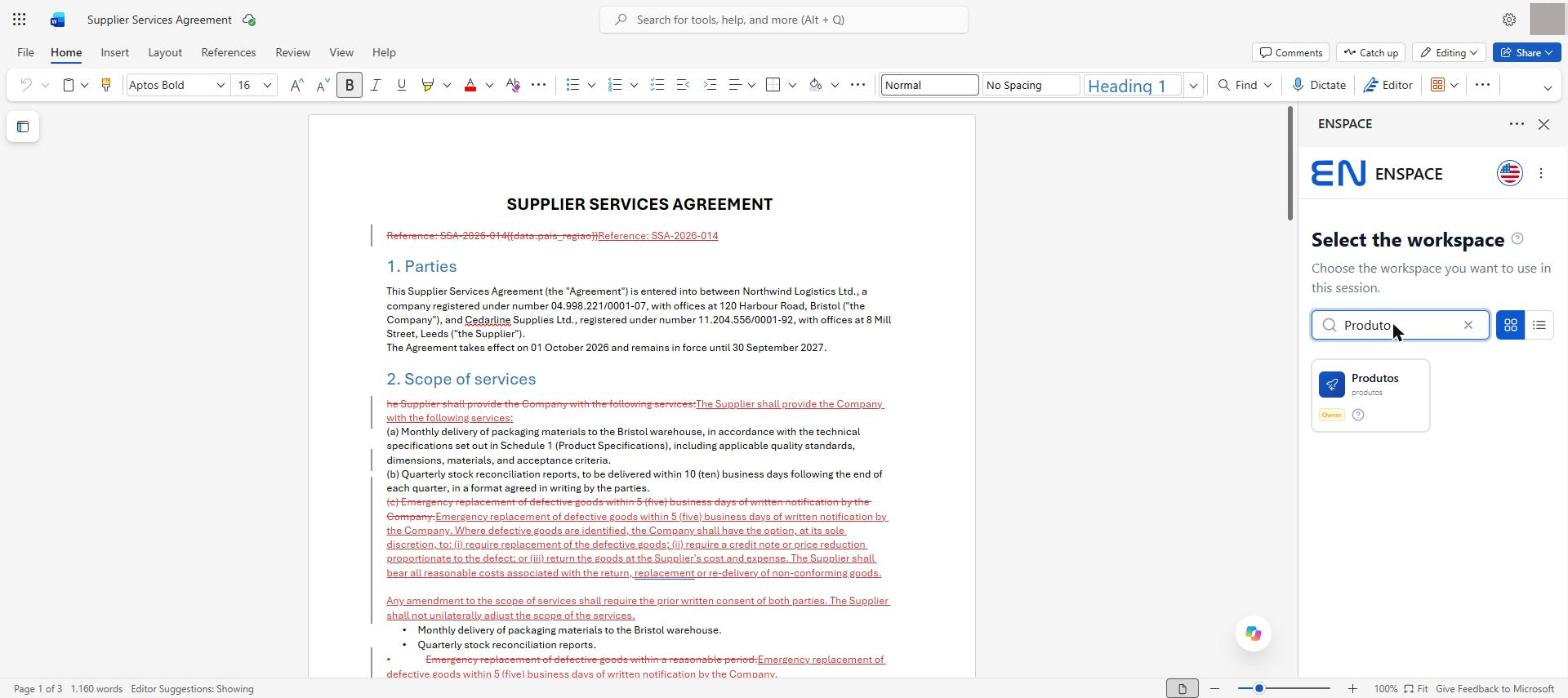The height and width of the screenshot is (698, 1568).
Task: Click the Undo icon
Action: point(26,85)
